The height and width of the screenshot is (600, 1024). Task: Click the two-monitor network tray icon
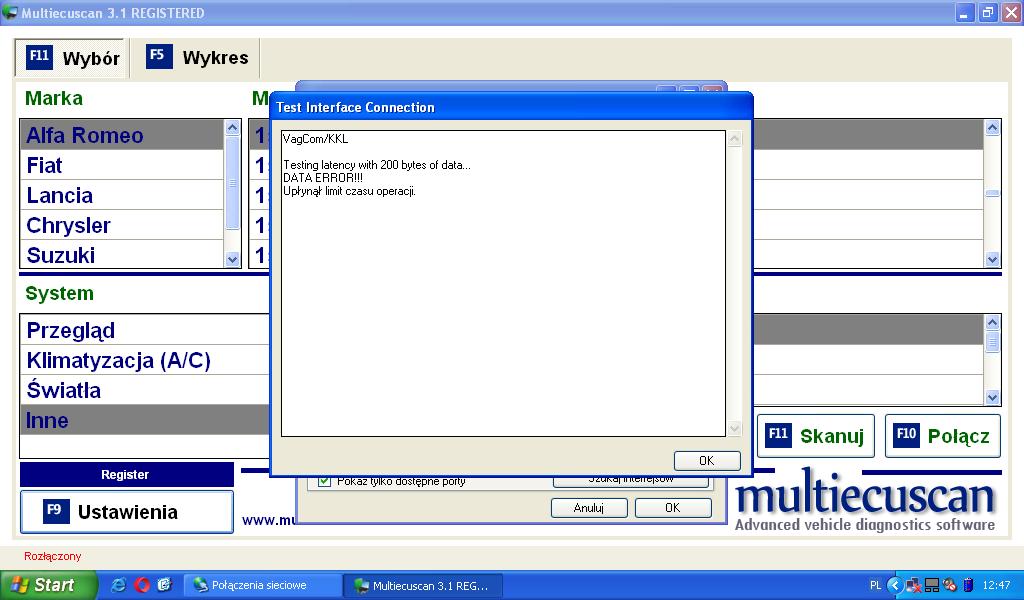[x=932, y=585]
